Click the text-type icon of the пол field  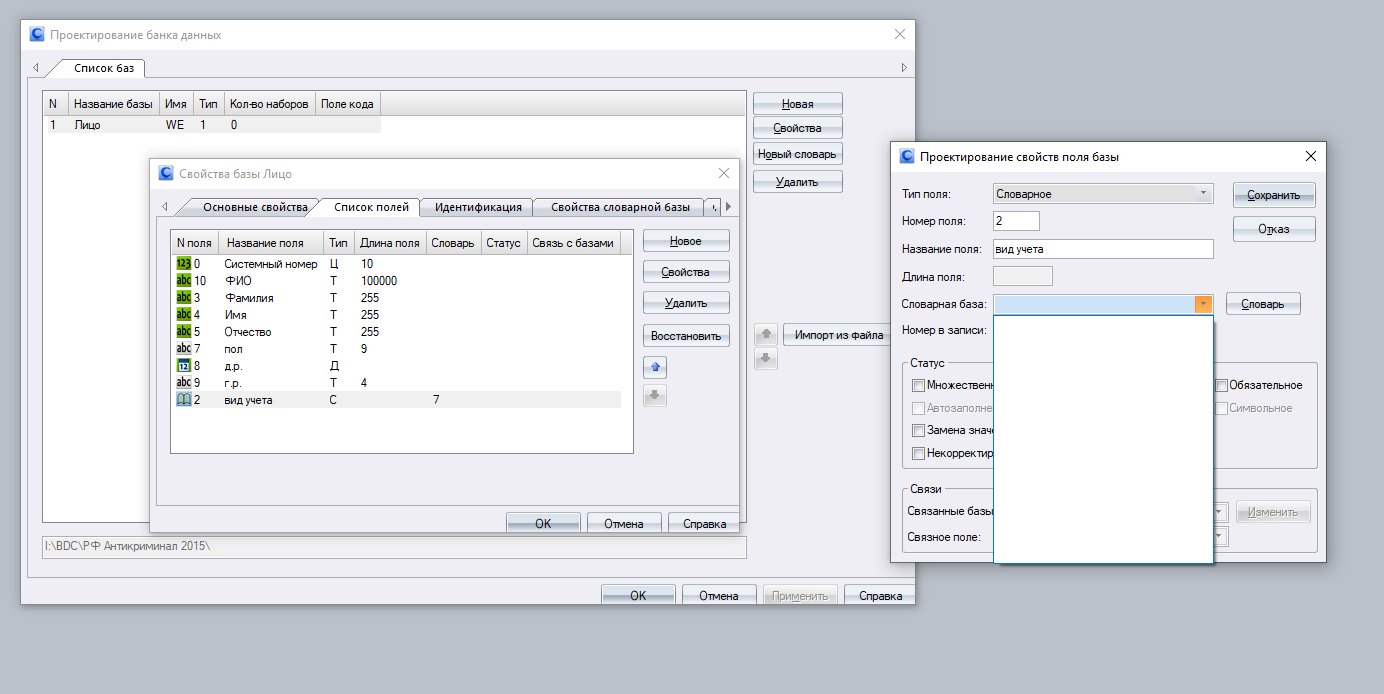184,348
